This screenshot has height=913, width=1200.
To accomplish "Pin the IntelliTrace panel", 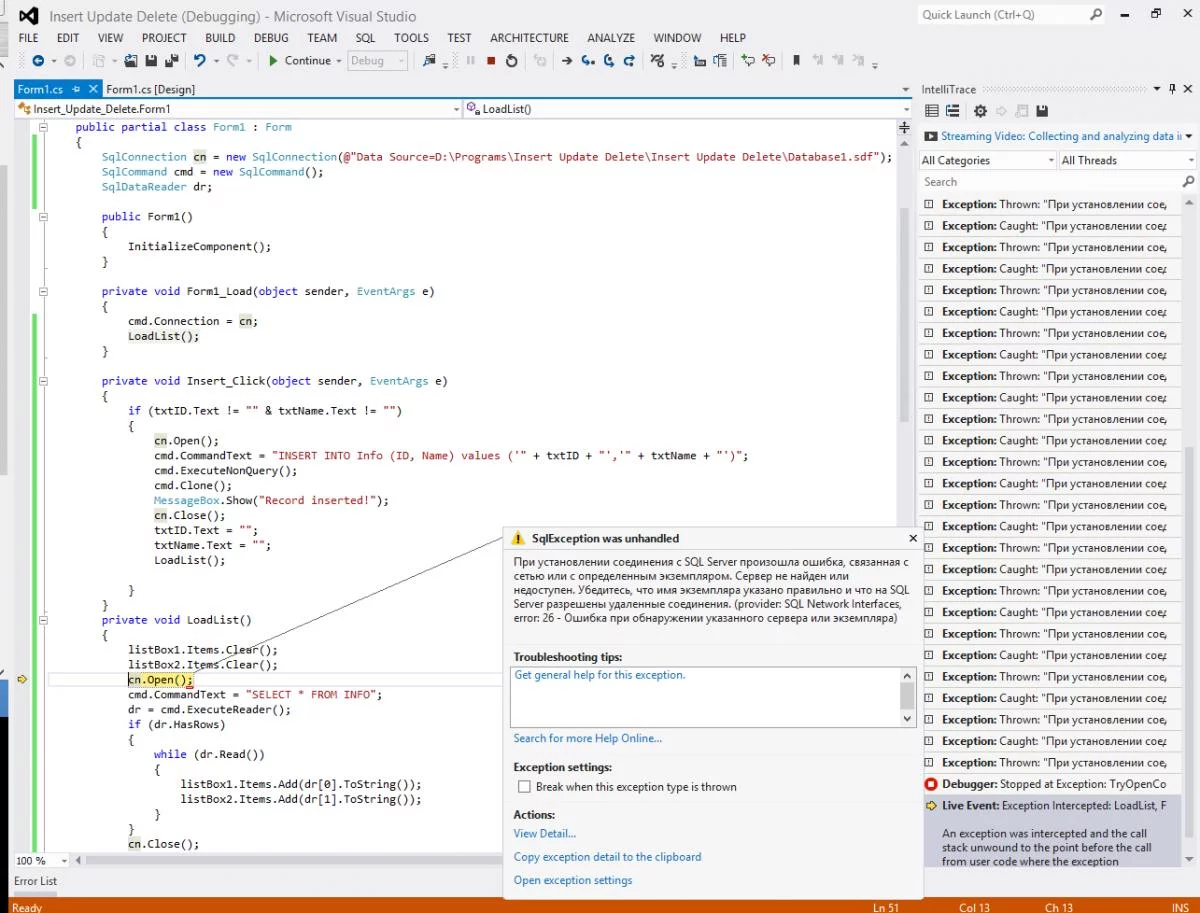I will tap(1173, 89).
